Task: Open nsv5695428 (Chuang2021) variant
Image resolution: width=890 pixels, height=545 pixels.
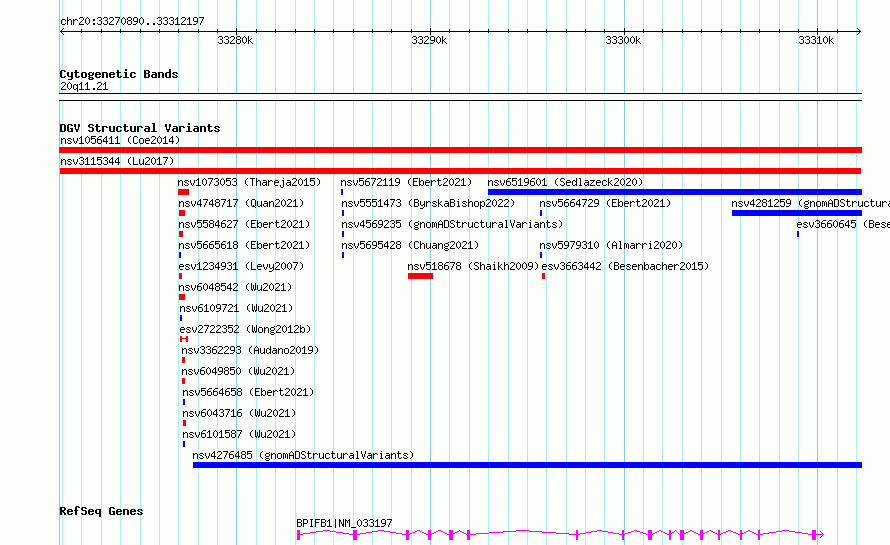Action: (410, 245)
